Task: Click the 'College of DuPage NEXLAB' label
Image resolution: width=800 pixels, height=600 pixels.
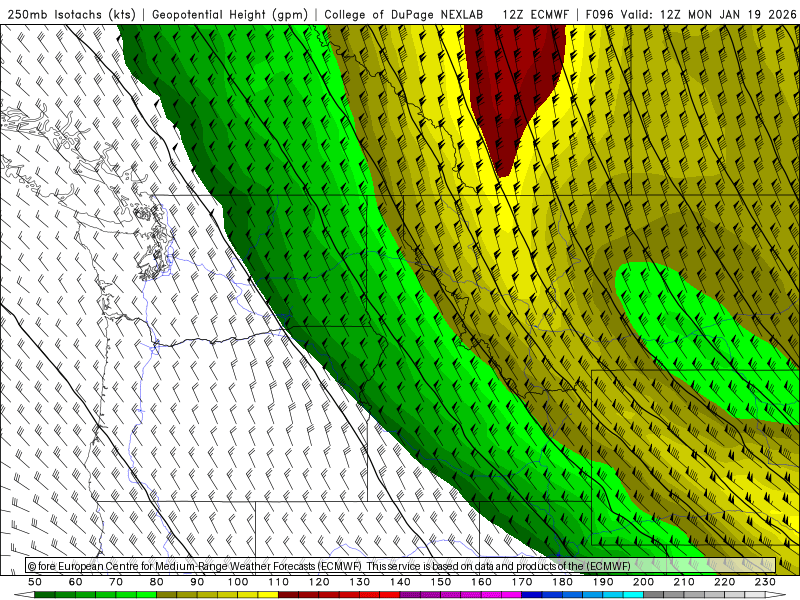Action: pos(404,14)
